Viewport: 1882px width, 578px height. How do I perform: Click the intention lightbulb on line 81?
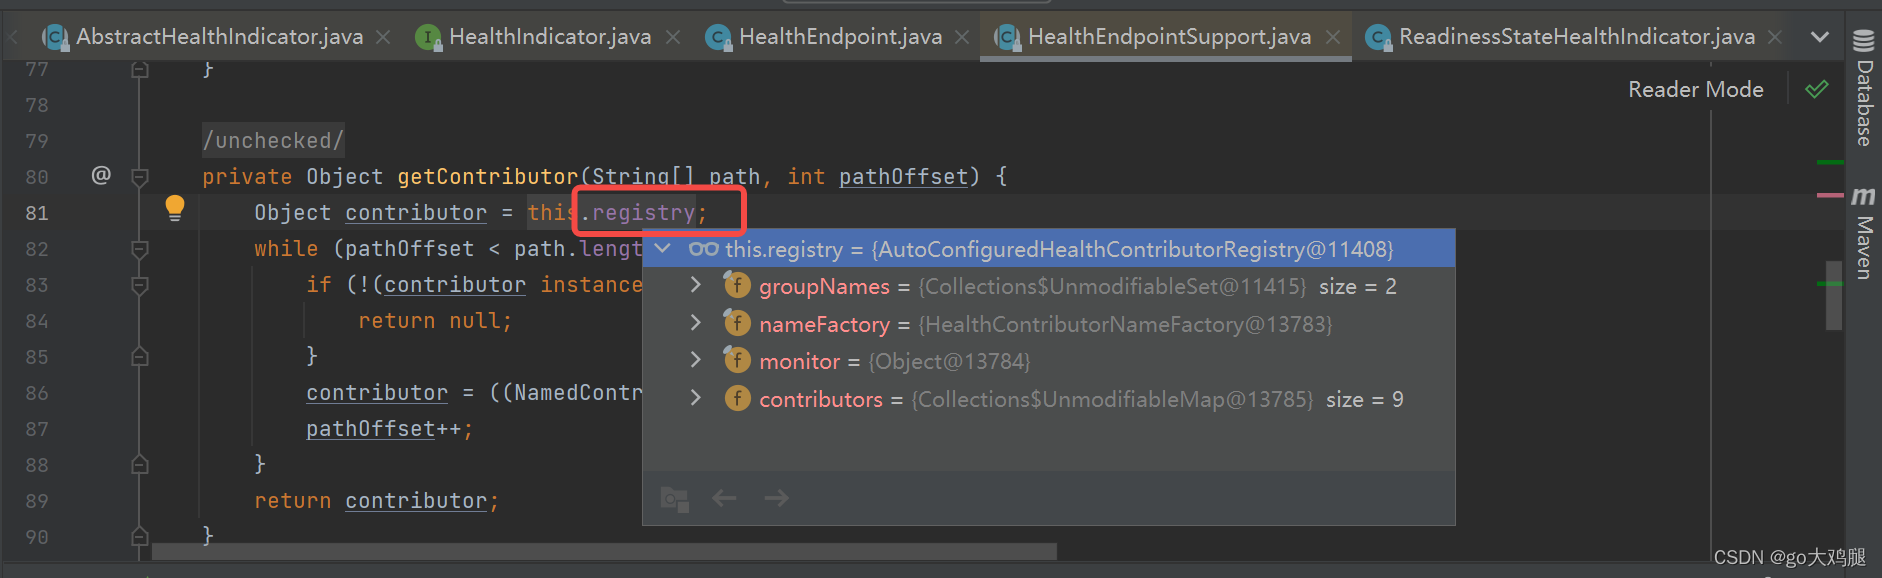[x=175, y=208]
